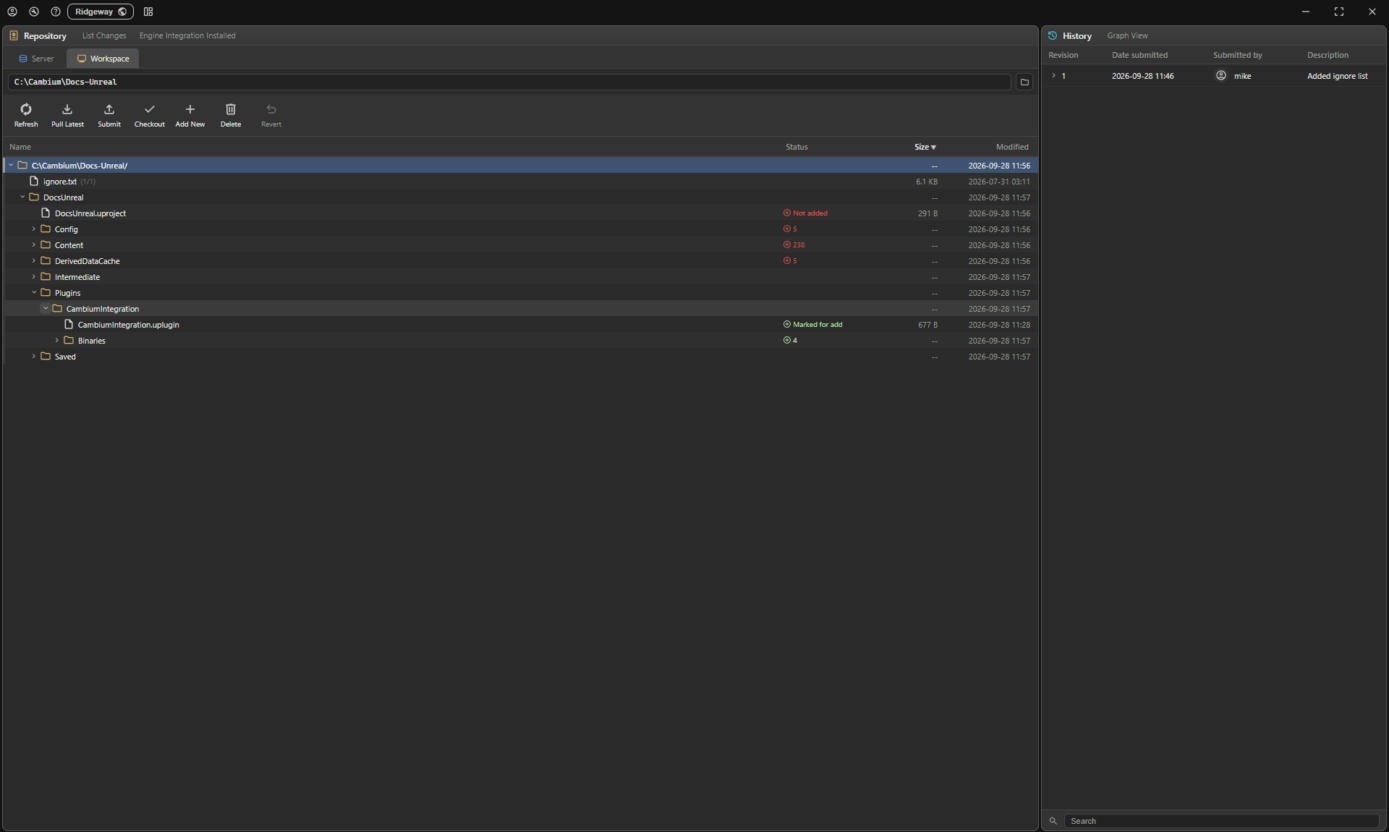The image size is (1389, 832).
Task: Open the List Changes tab
Action: click(x=104, y=36)
